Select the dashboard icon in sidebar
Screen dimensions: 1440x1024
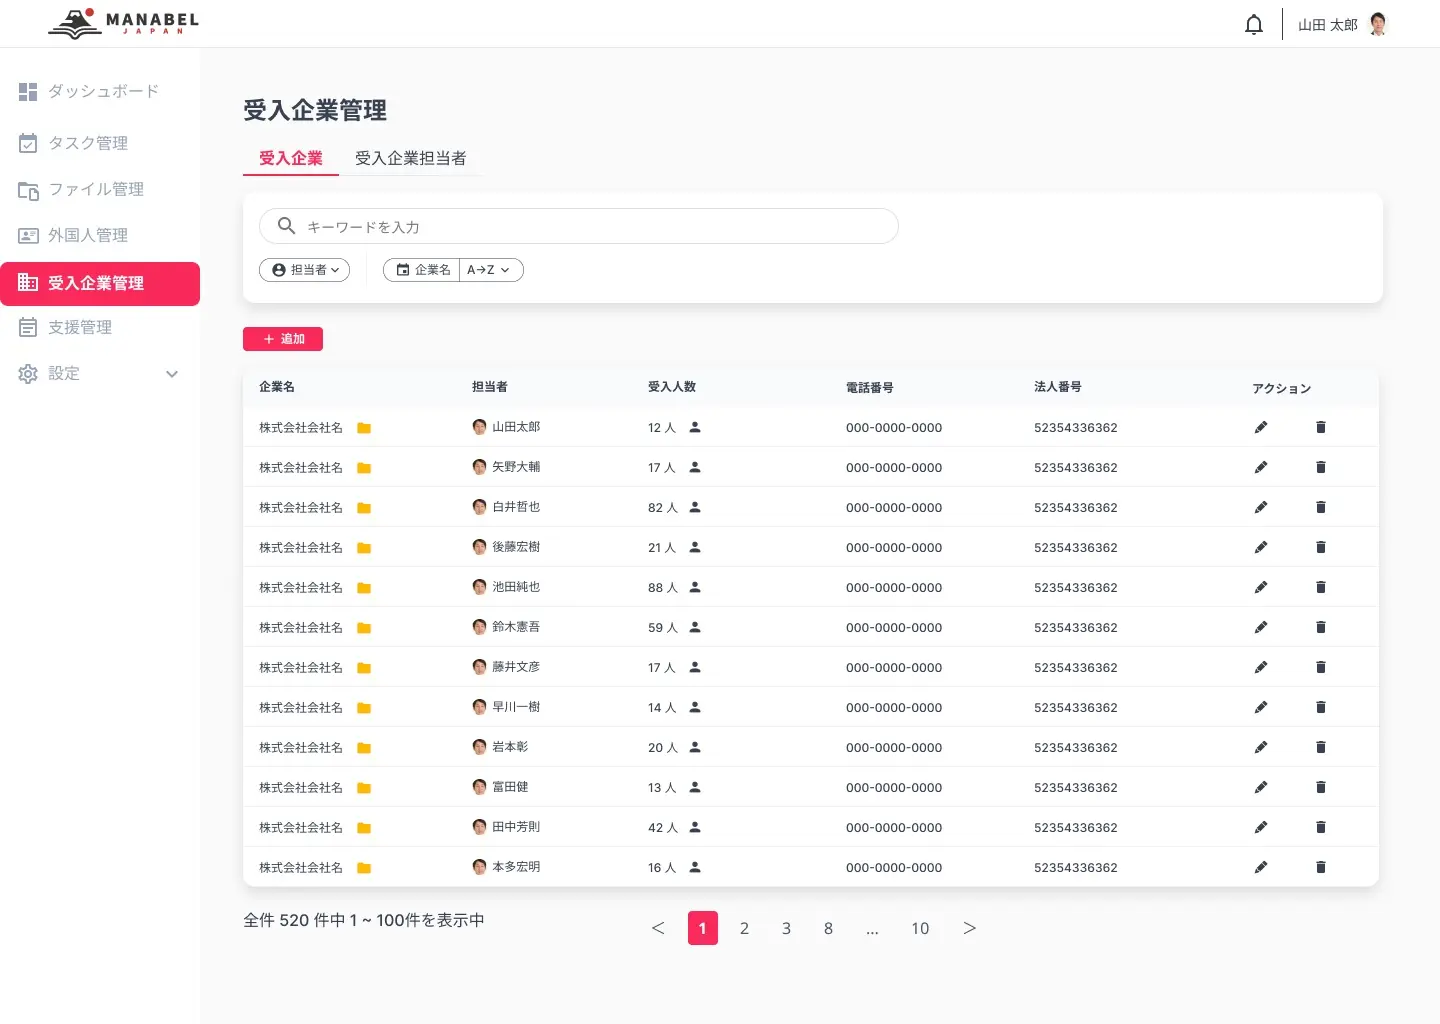27,91
